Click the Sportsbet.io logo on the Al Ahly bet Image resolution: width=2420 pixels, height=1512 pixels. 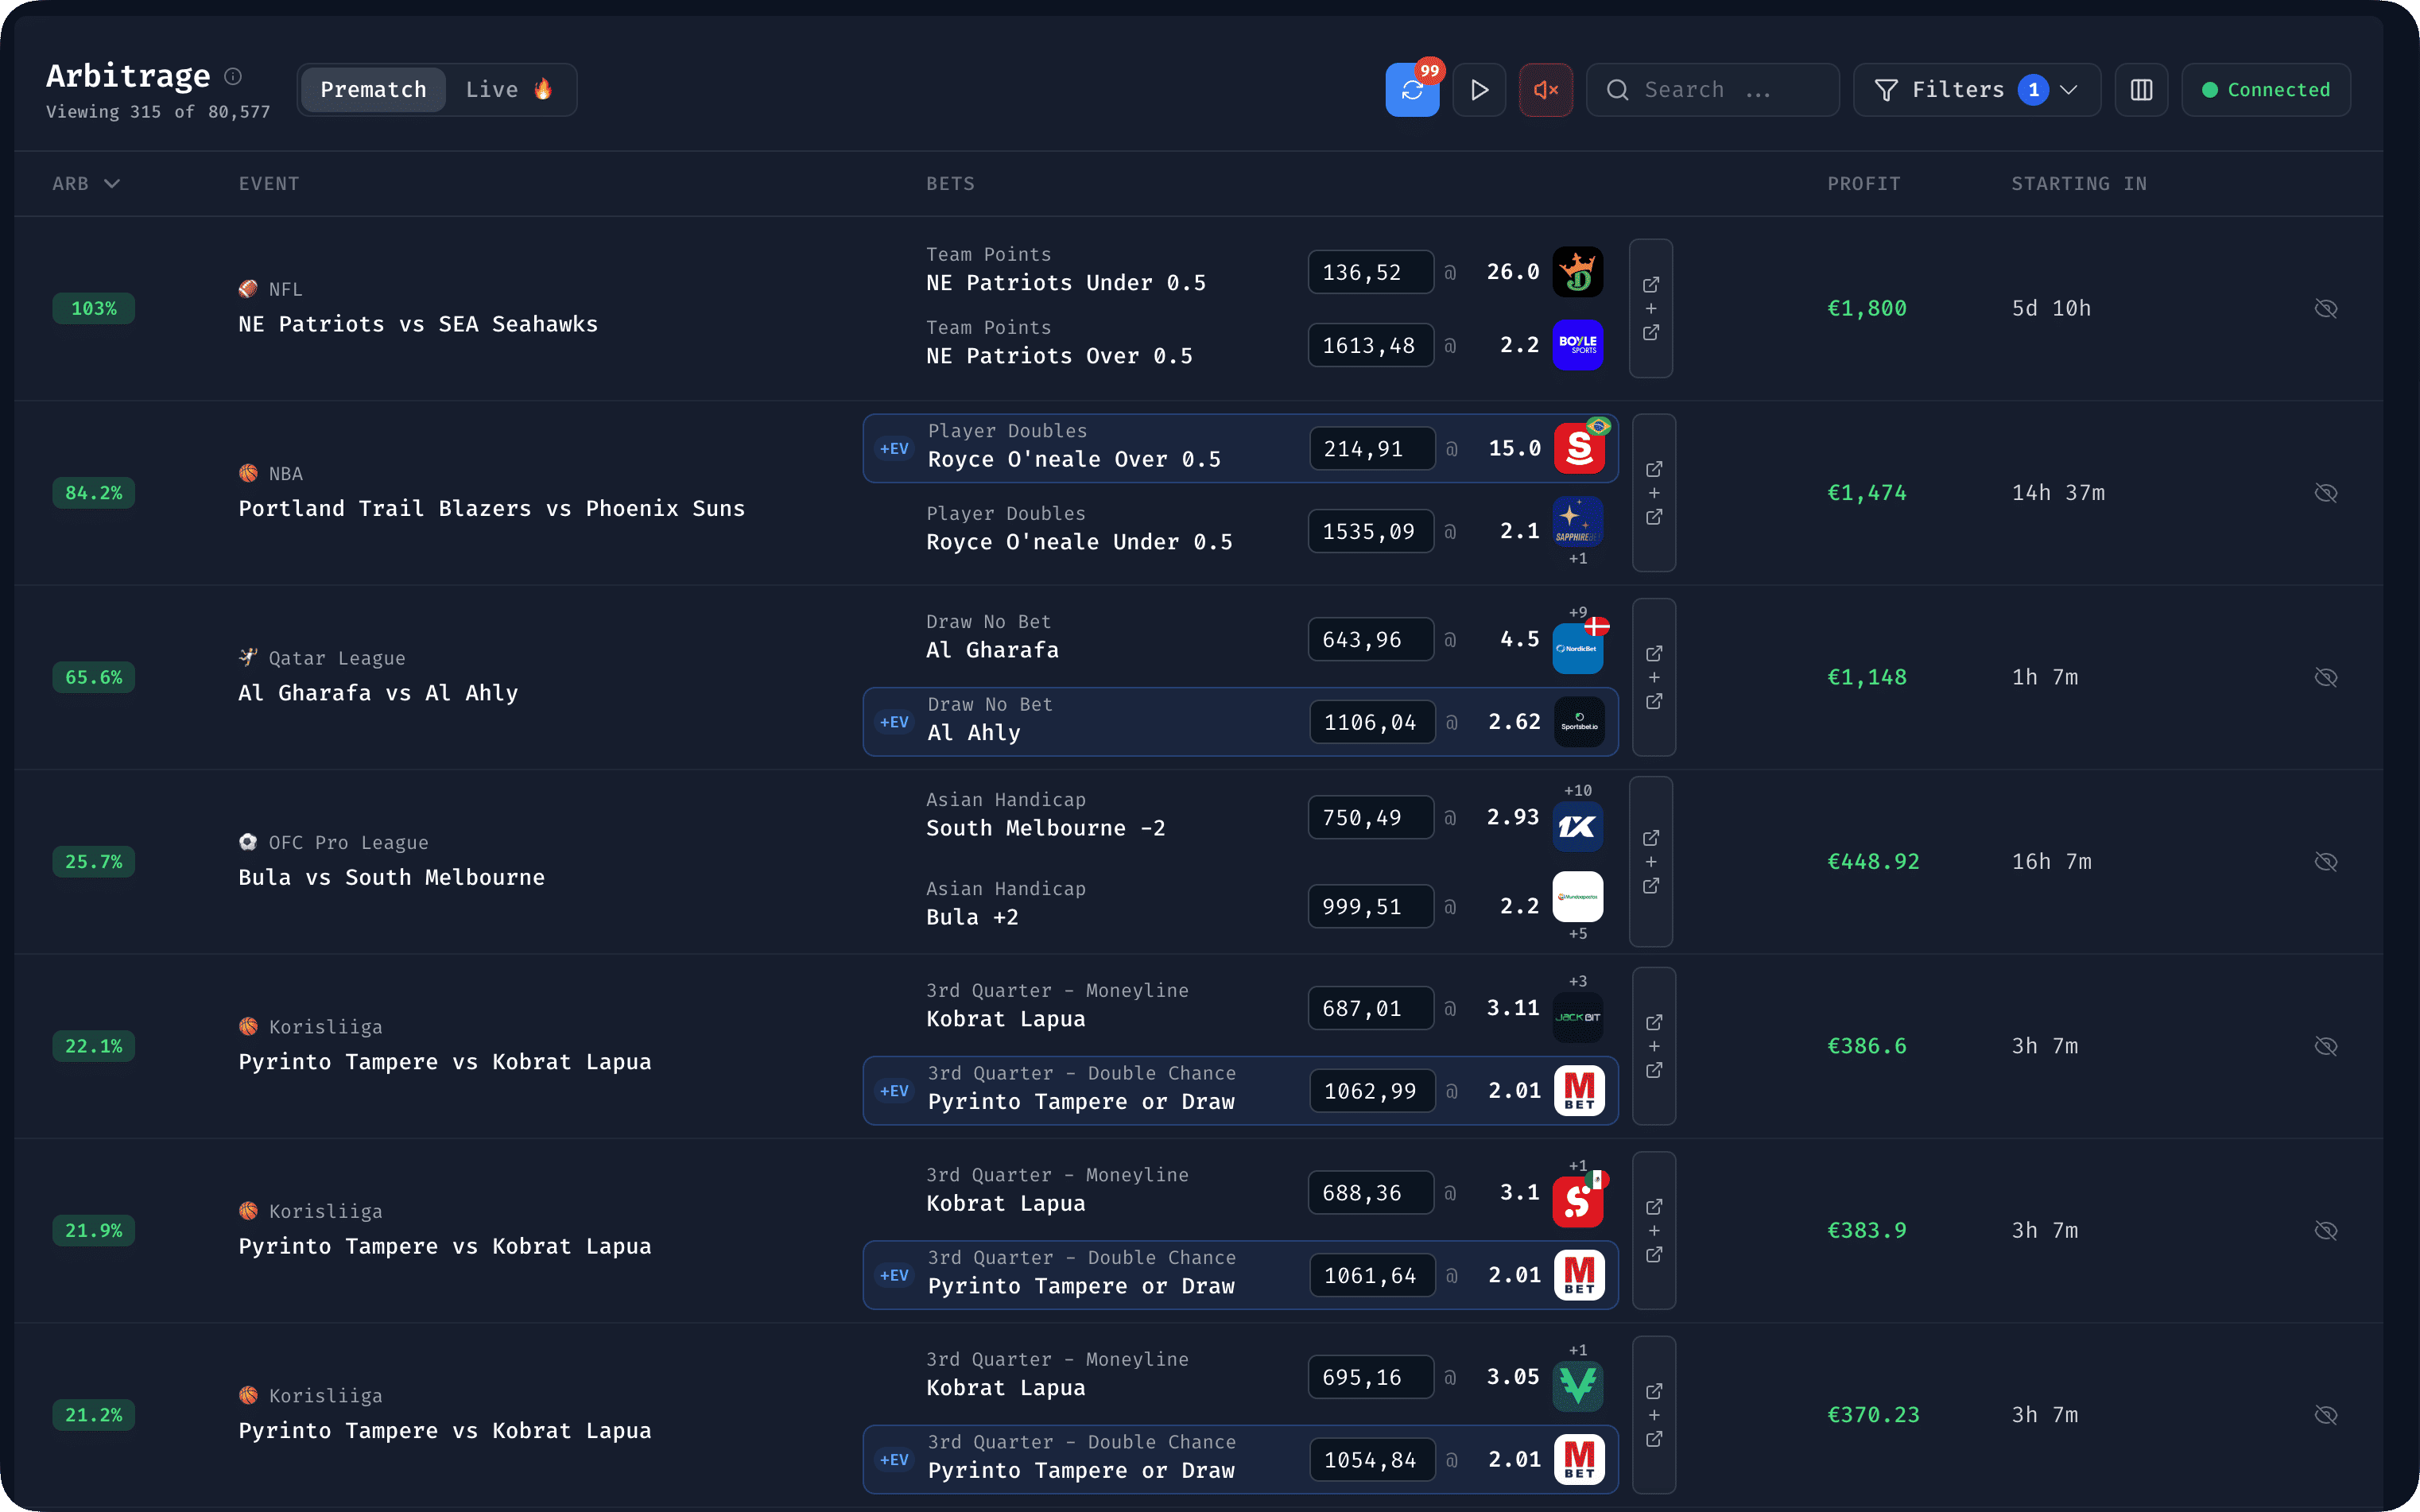[x=1578, y=722]
